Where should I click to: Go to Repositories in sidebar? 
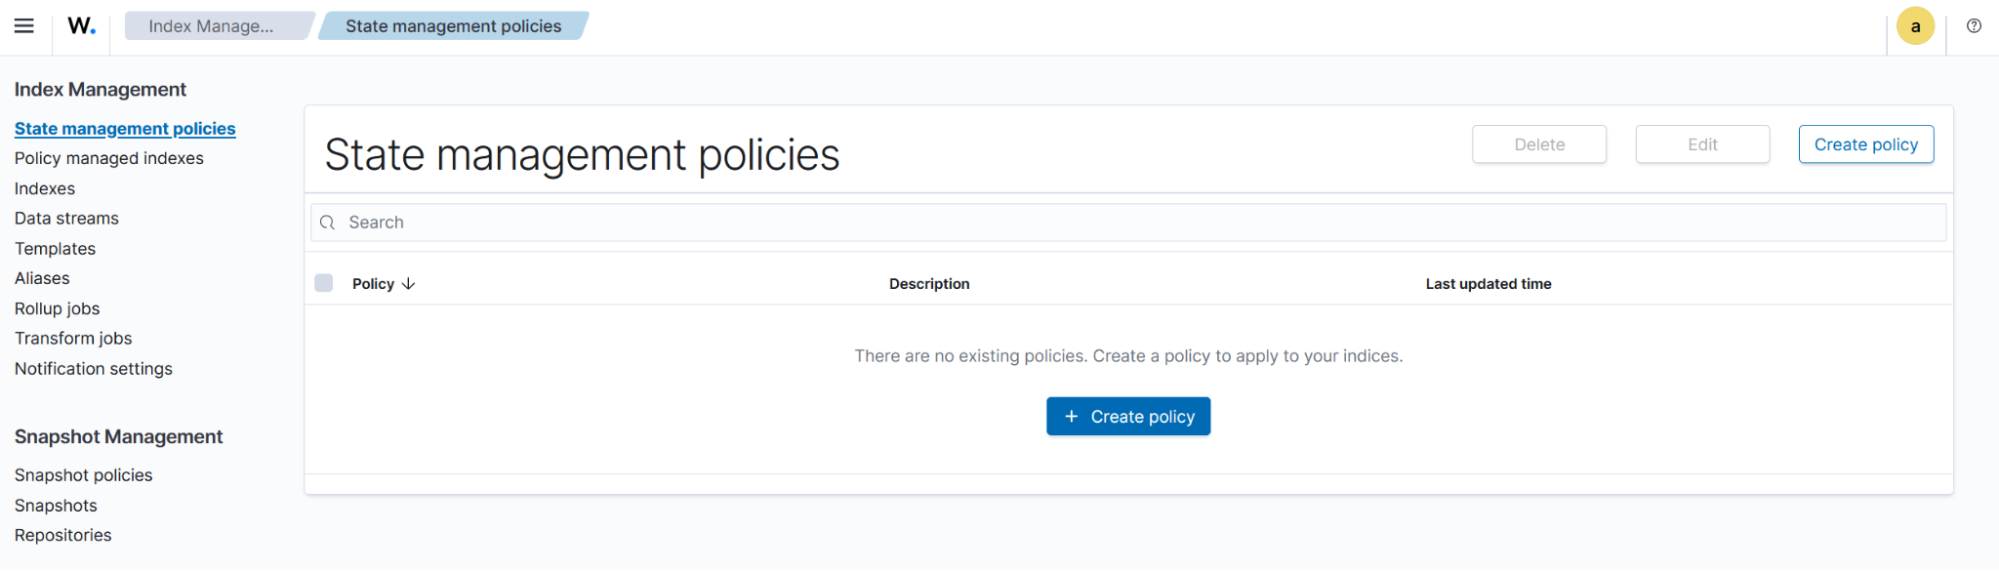coord(63,535)
